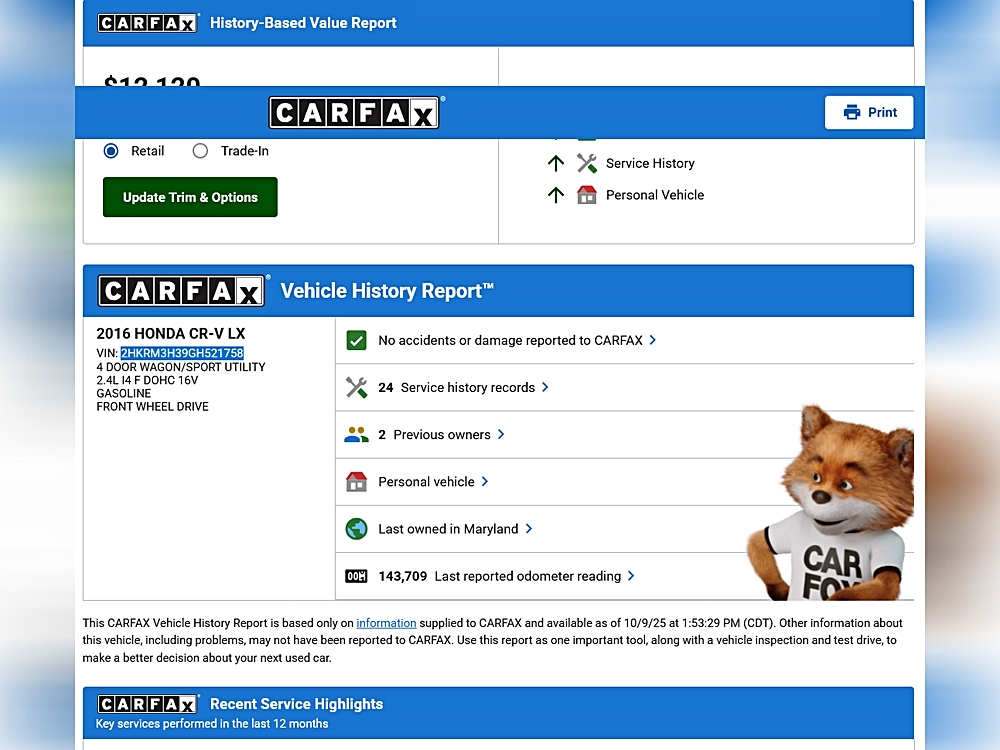Expand the 24 Service history records chevron
This screenshot has width=1000, height=750.
(x=545, y=387)
